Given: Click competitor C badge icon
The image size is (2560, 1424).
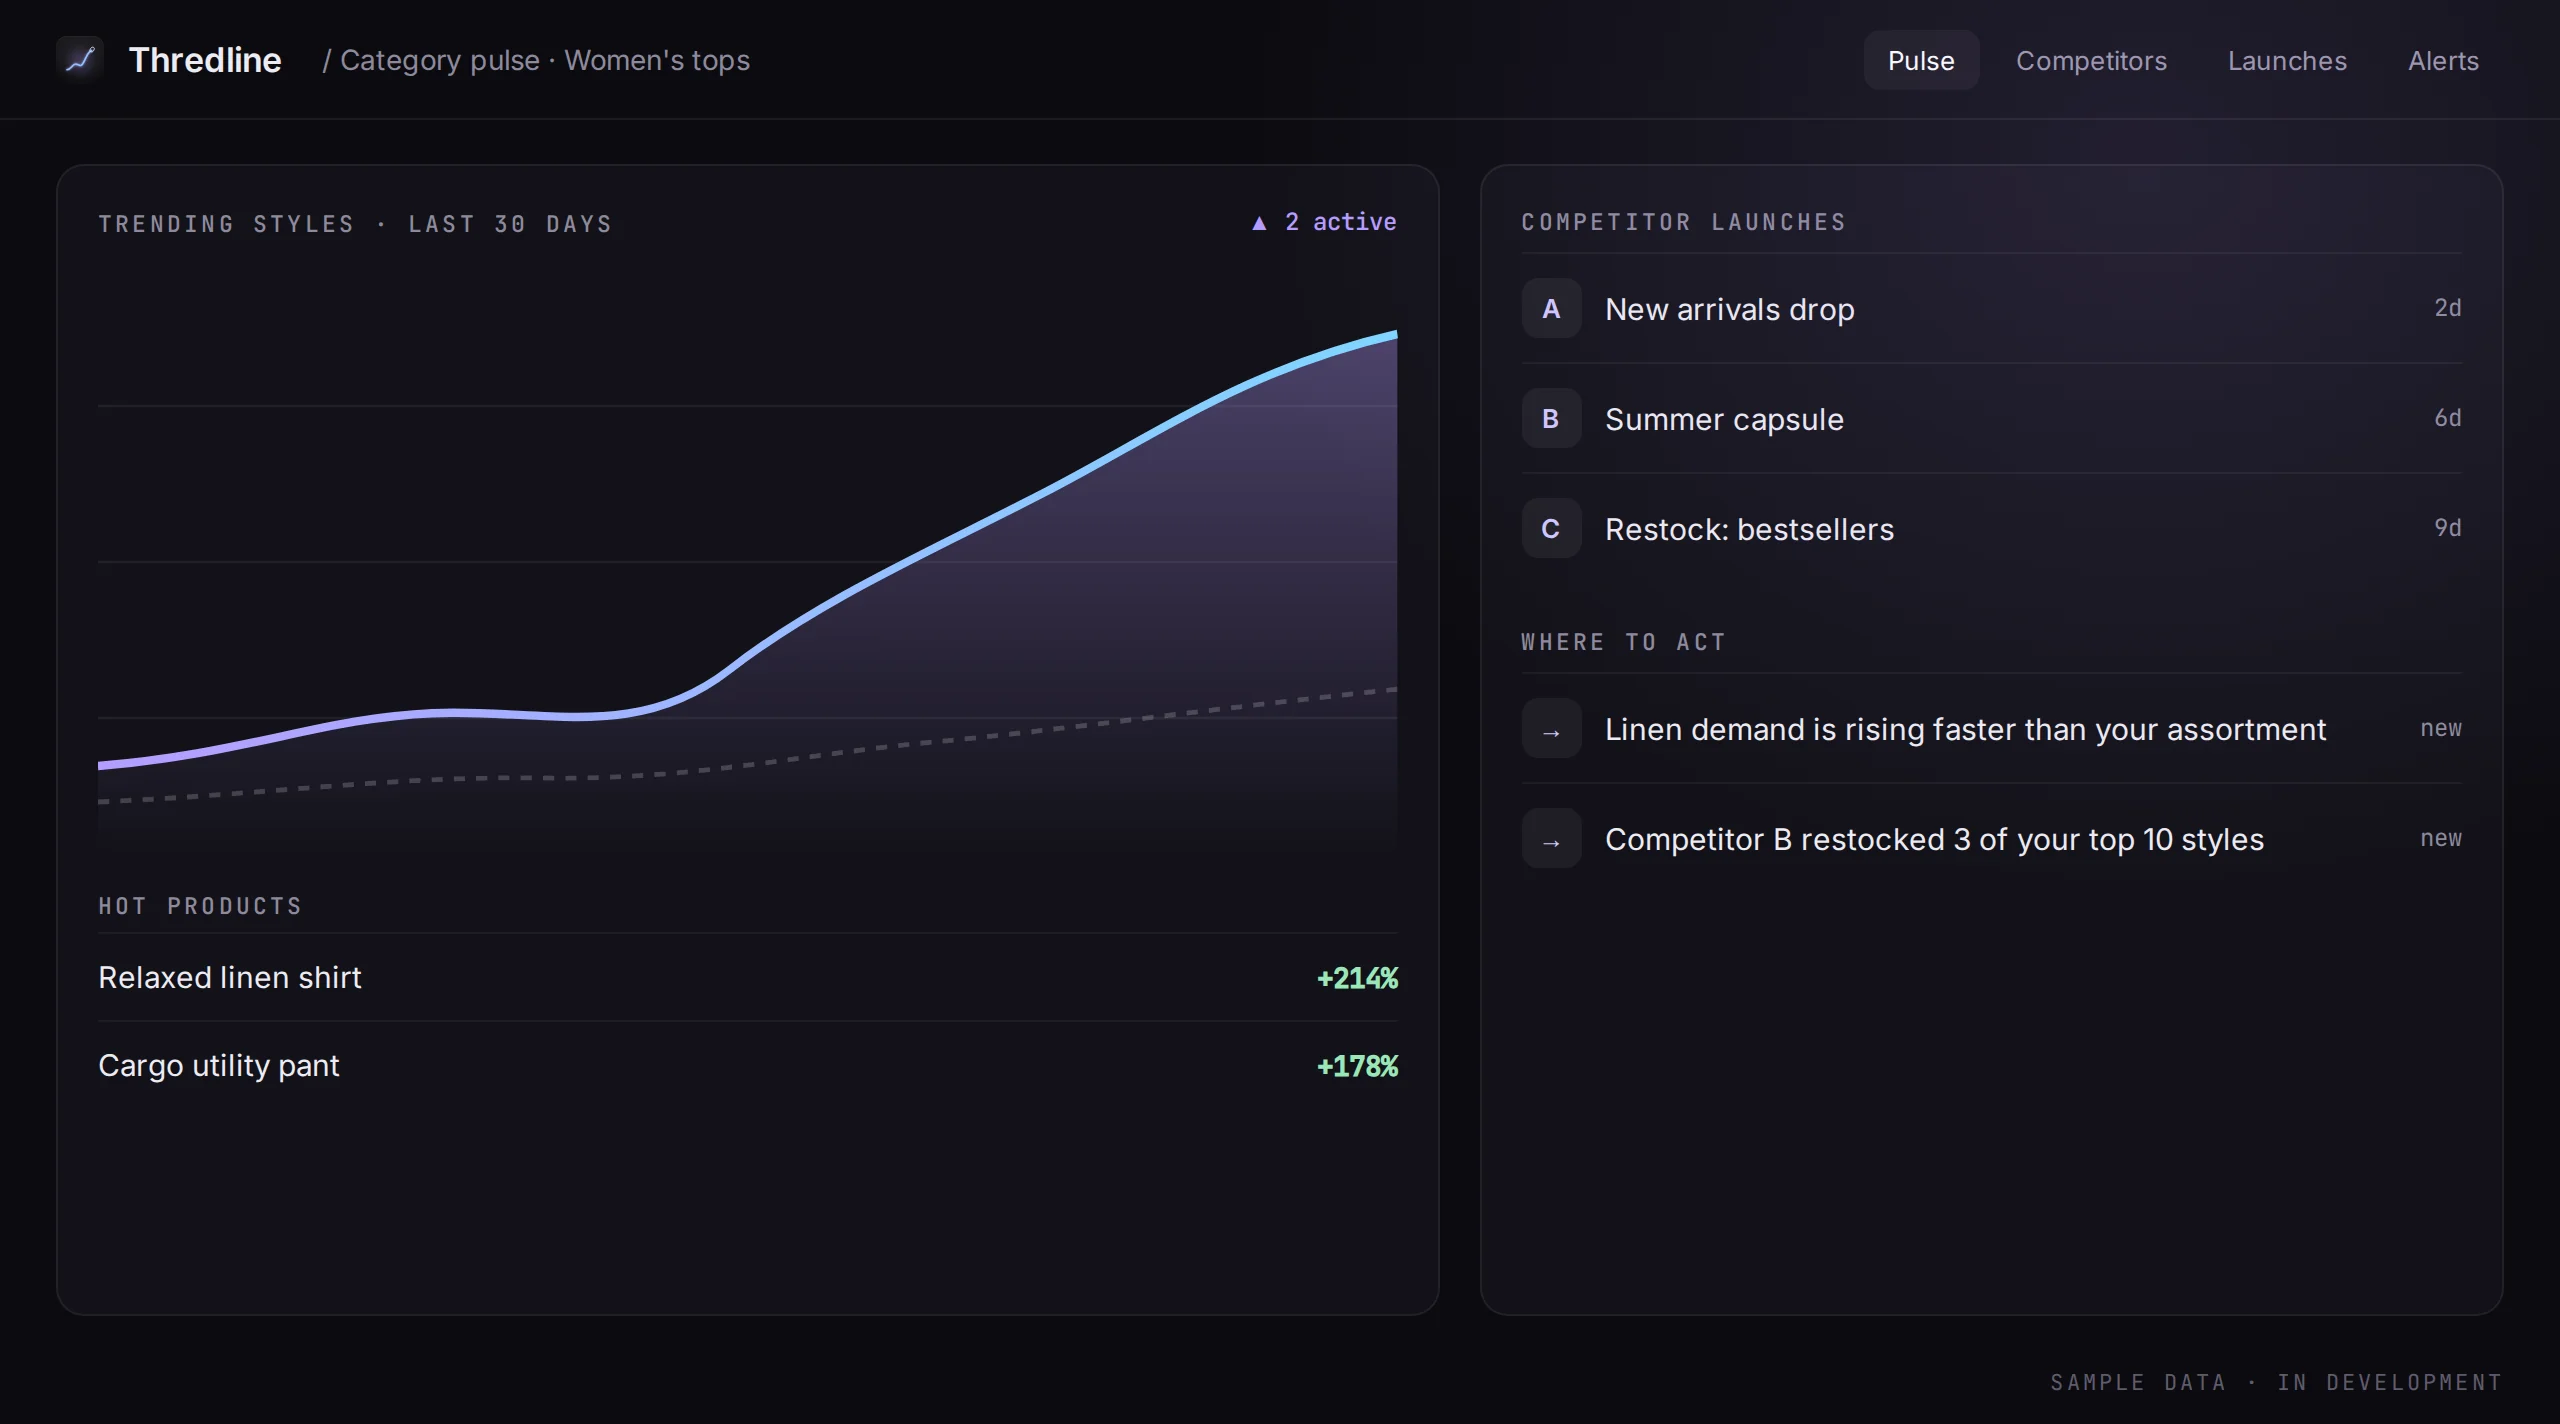Looking at the screenshot, I should [1551, 528].
